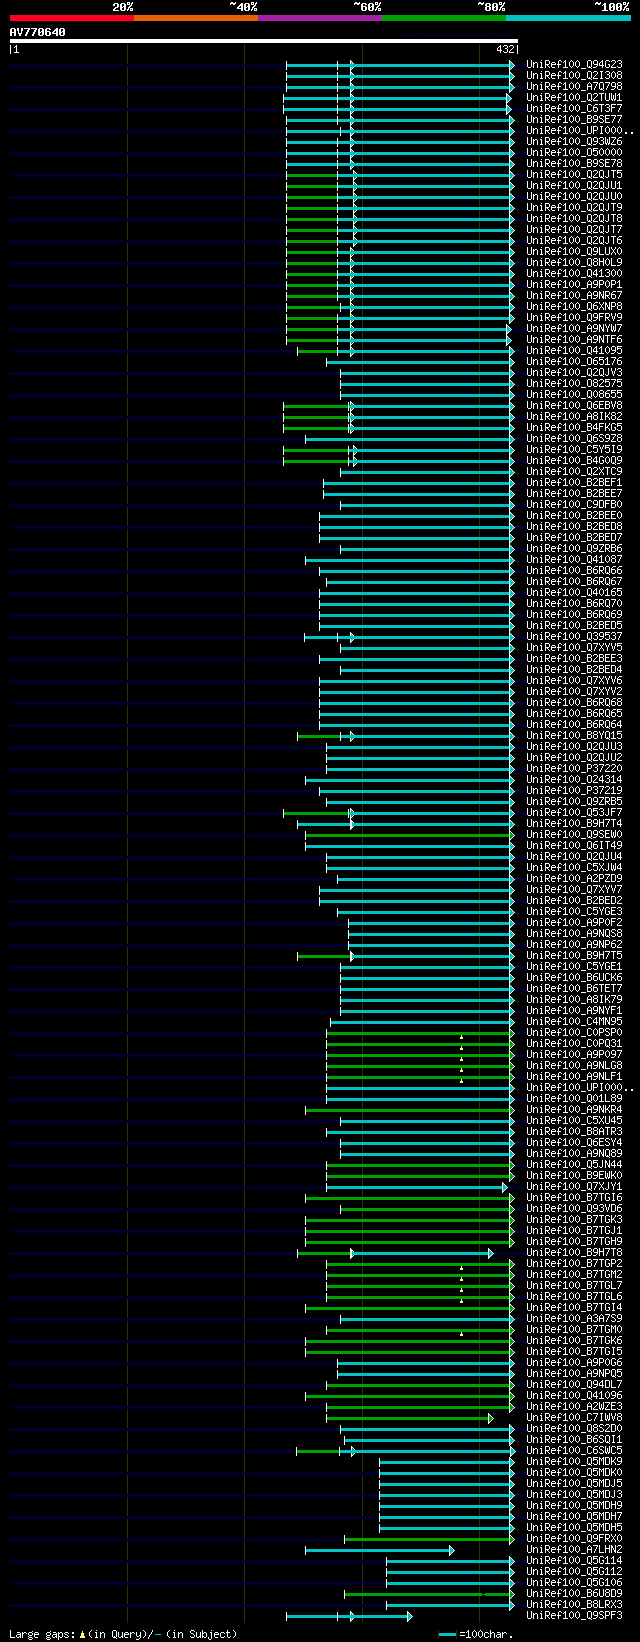Click the query end position 432
This screenshot has width=640, height=1642.
click(x=504, y=49)
